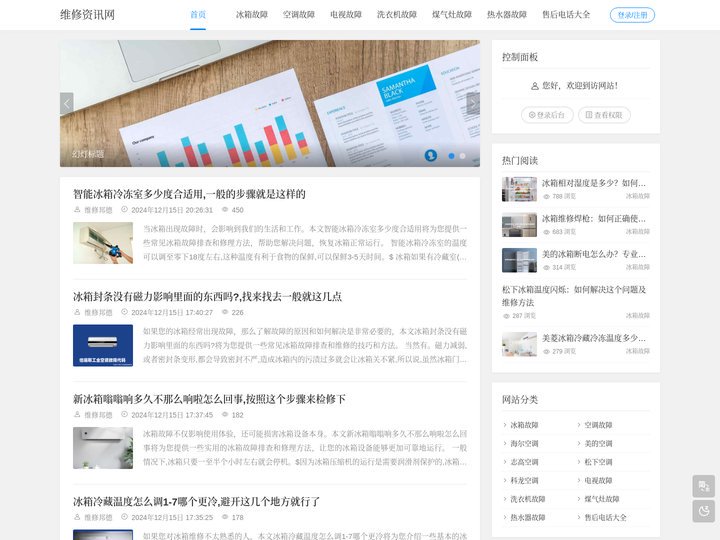Screen dimensions: 720x540
Task: Click the eye icon next to 178 views
Action: click(225, 517)
